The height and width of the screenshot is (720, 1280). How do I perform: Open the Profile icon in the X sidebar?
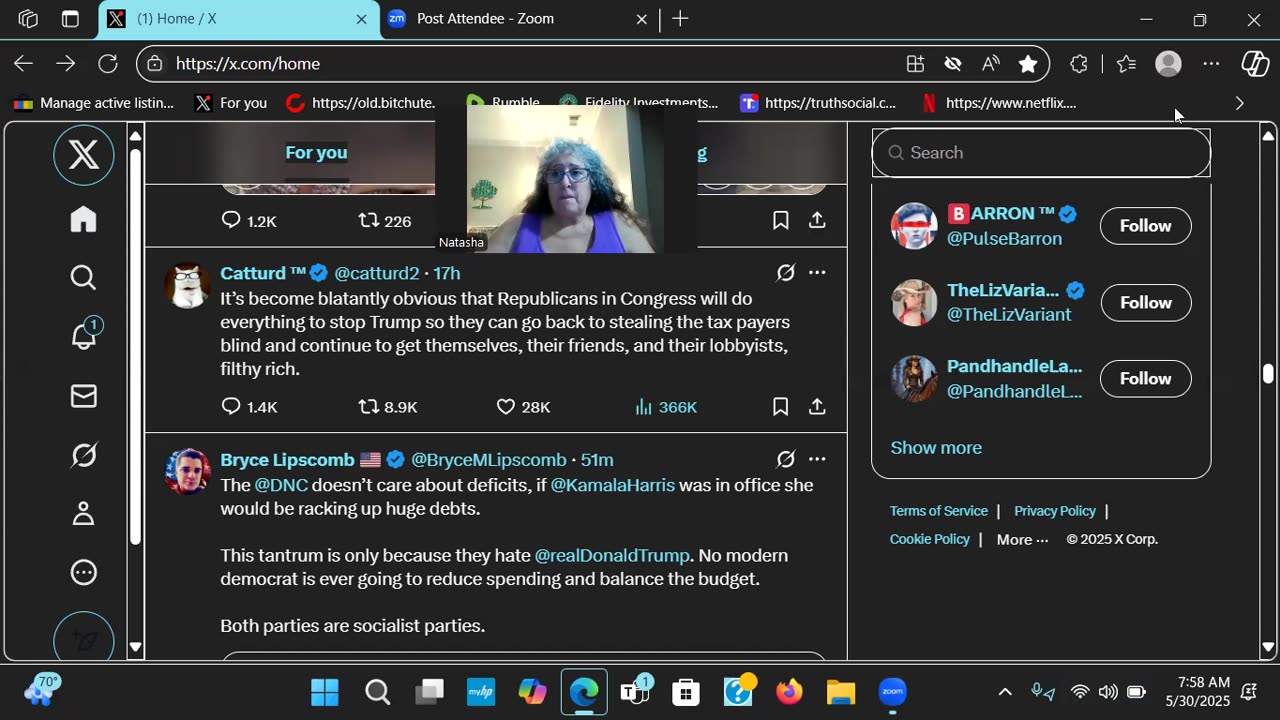84,514
